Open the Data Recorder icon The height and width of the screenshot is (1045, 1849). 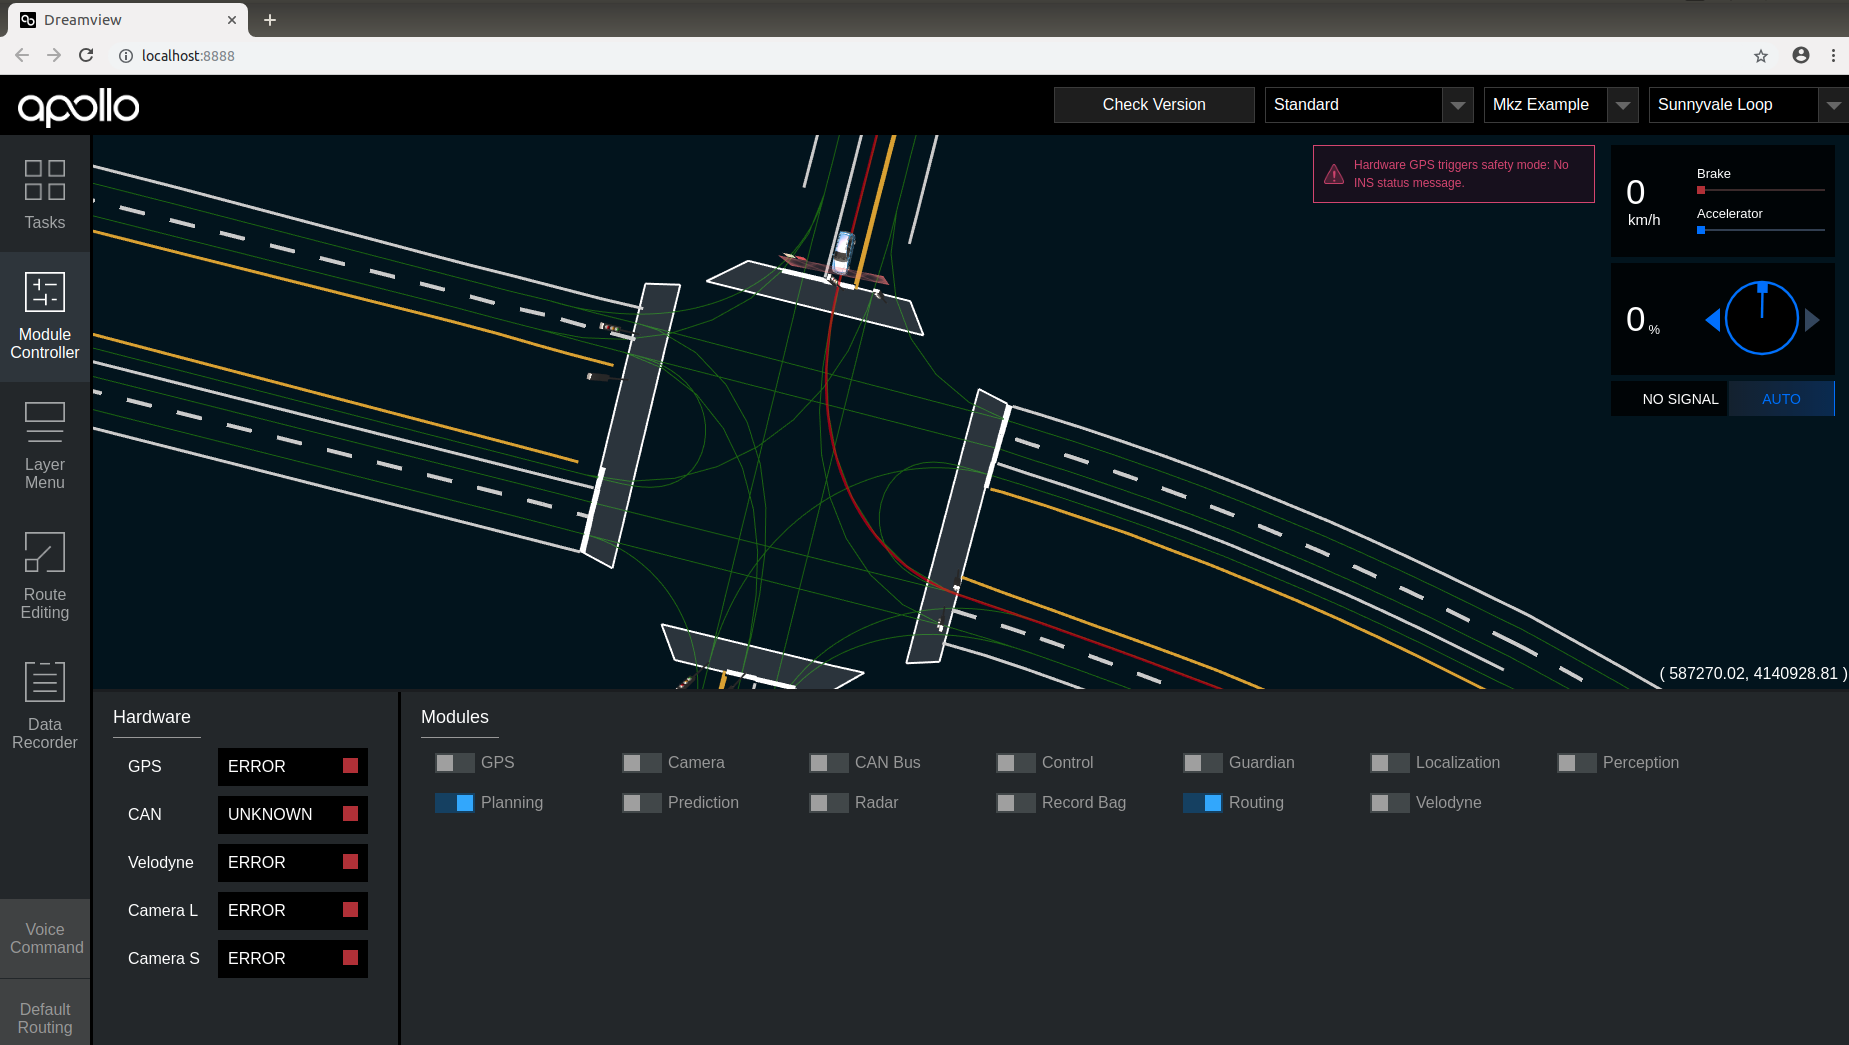[45, 682]
